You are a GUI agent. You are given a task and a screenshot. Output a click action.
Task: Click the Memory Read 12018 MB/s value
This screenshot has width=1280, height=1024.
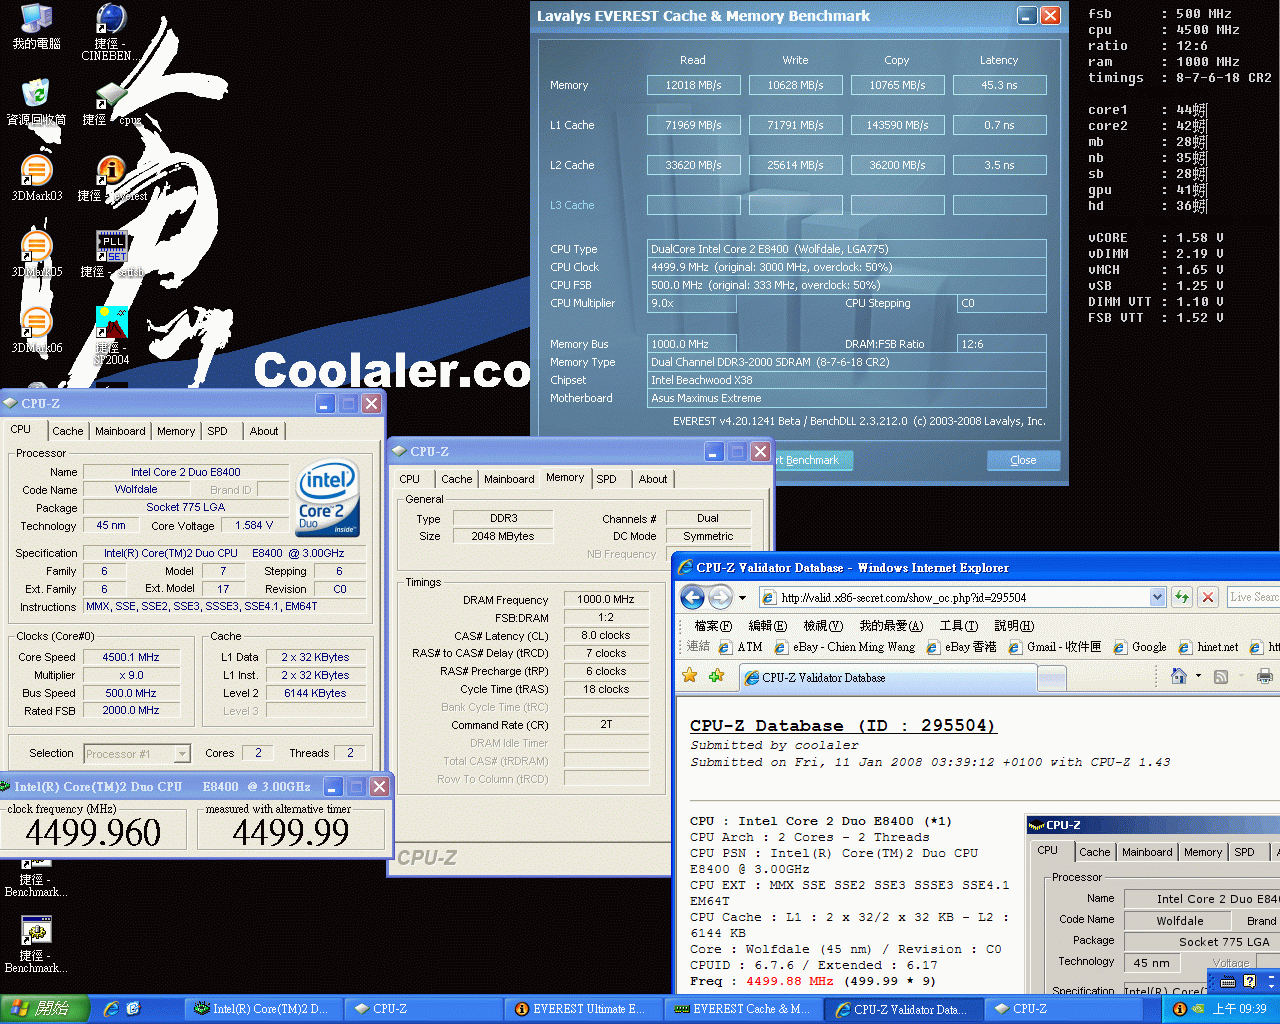(693, 85)
